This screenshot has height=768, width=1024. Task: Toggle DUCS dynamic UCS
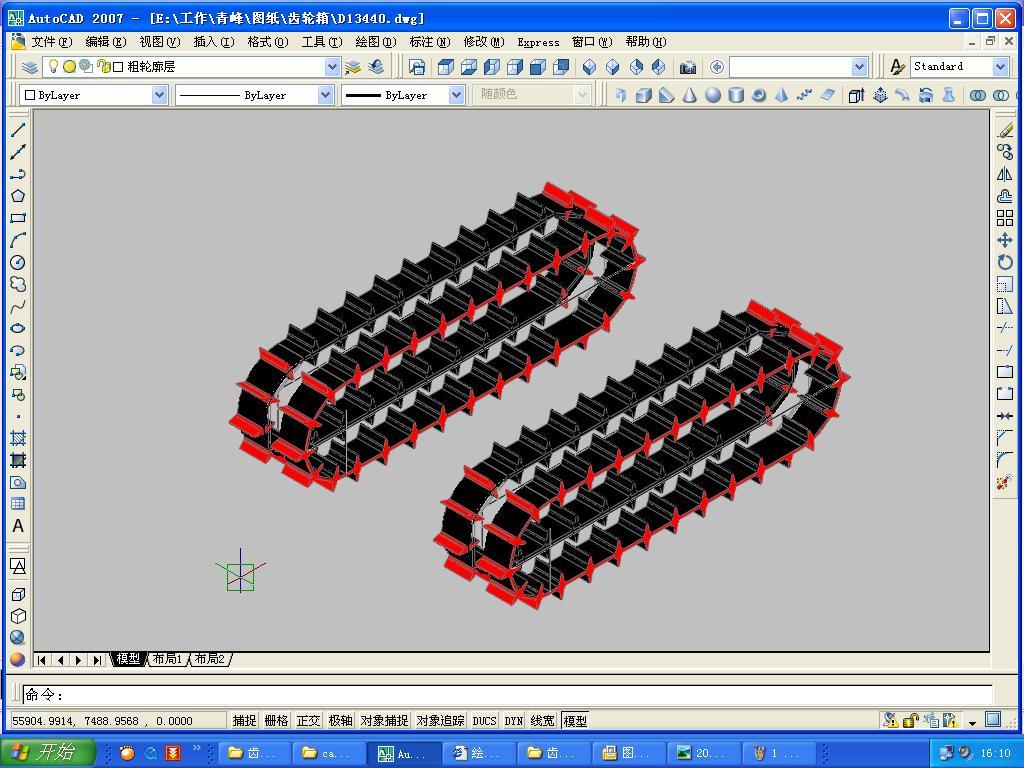pyautogui.click(x=485, y=720)
